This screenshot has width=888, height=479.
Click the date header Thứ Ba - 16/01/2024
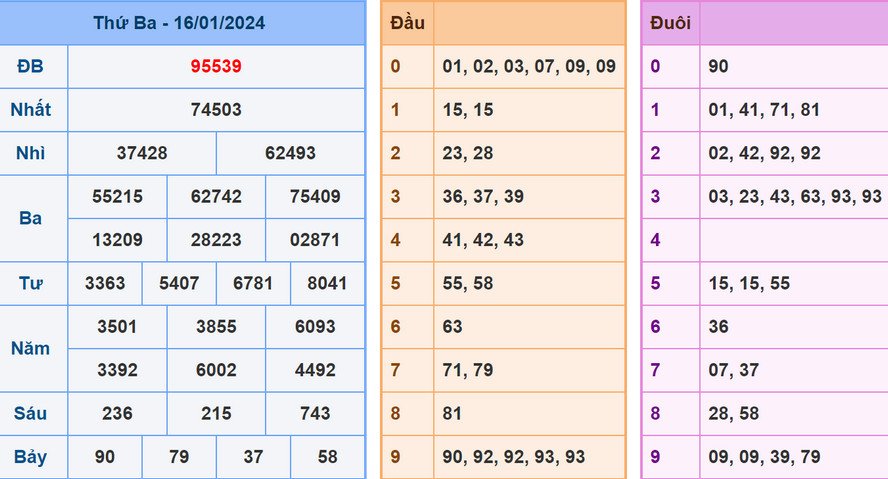[180, 23]
